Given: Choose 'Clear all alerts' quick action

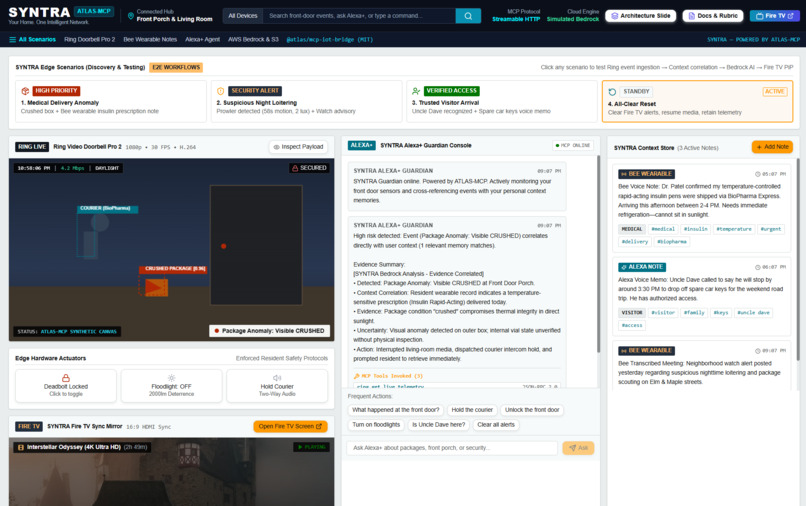Looking at the screenshot, I should [496, 425].
